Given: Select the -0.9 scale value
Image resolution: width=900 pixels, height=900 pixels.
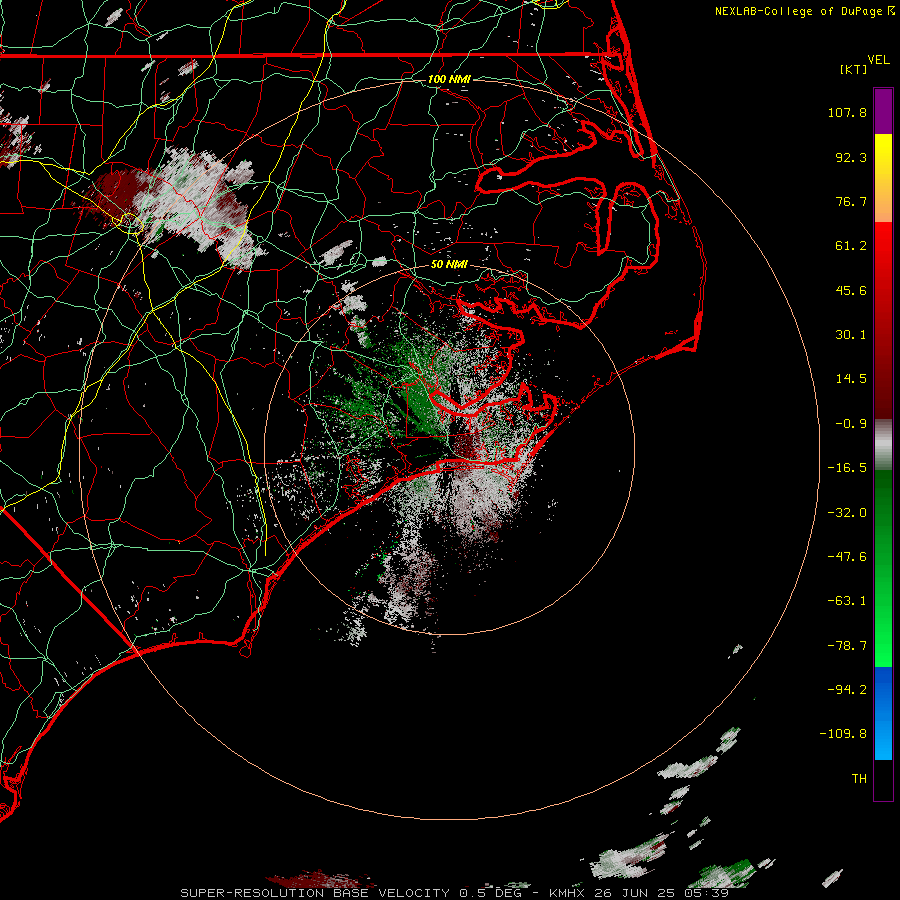Looking at the screenshot, I should (851, 424).
